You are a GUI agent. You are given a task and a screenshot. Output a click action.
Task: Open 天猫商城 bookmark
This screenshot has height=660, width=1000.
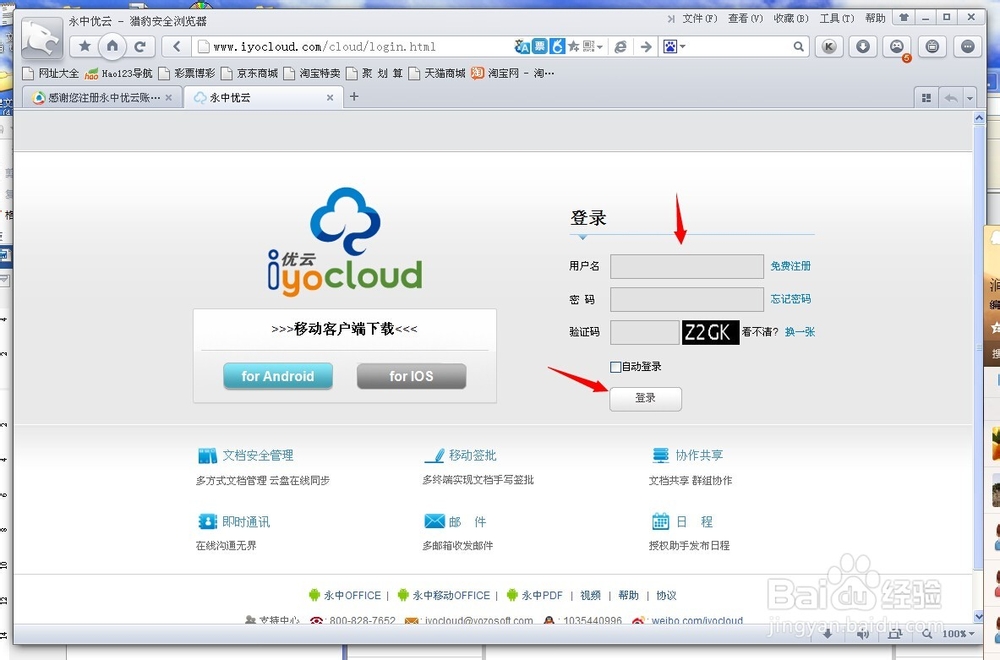tap(437, 73)
